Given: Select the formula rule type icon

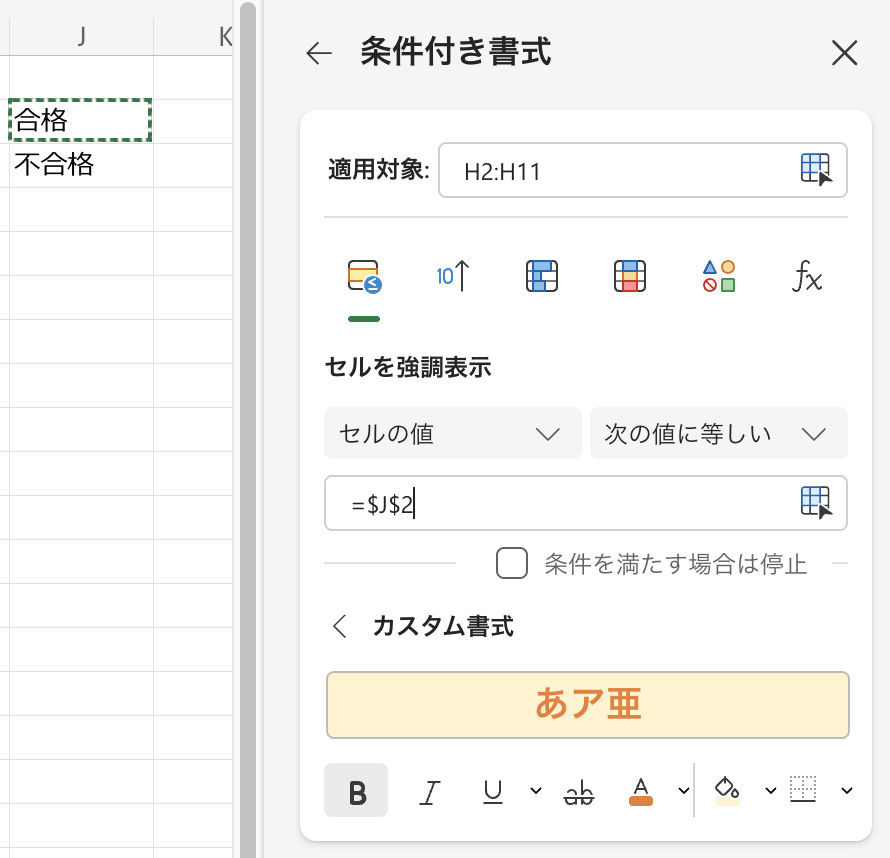Looking at the screenshot, I should click(x=806, y=276).
